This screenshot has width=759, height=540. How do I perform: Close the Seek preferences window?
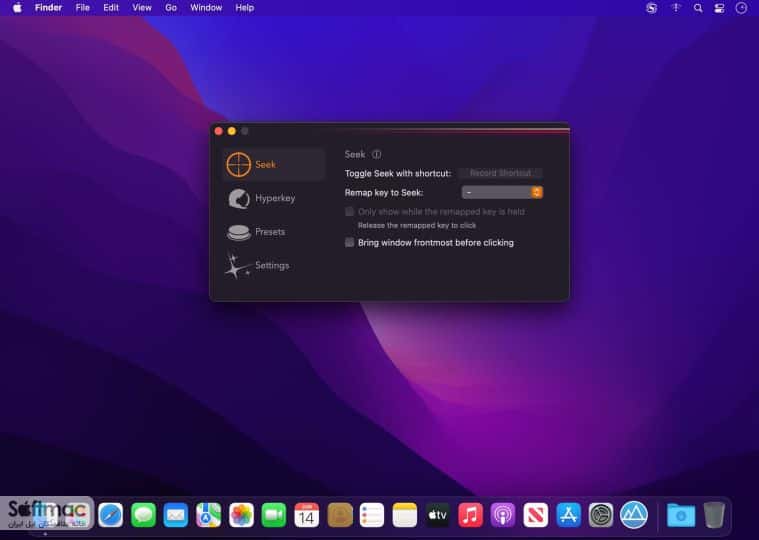[x=219, y=131]
